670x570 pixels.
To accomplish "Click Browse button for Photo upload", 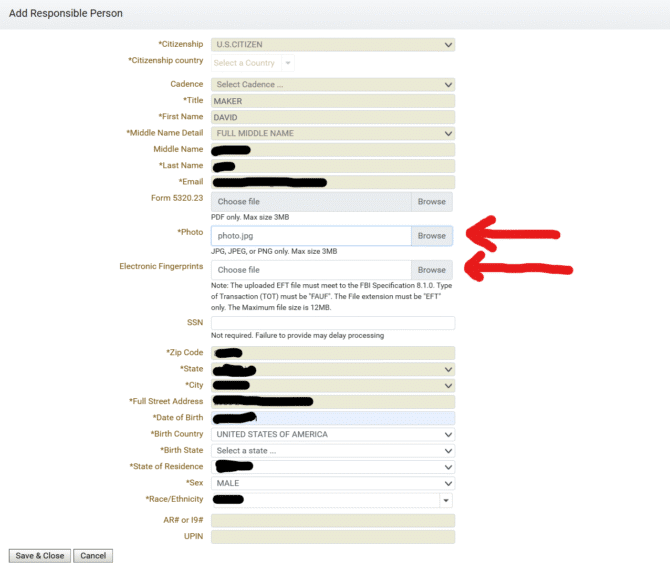I will click(x=431, y=236).
